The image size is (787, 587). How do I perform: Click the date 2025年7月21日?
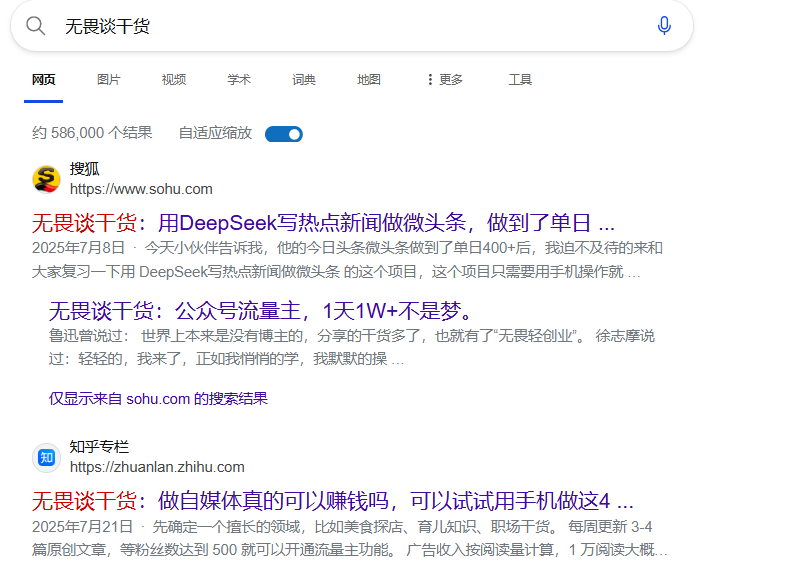(82, 527)
